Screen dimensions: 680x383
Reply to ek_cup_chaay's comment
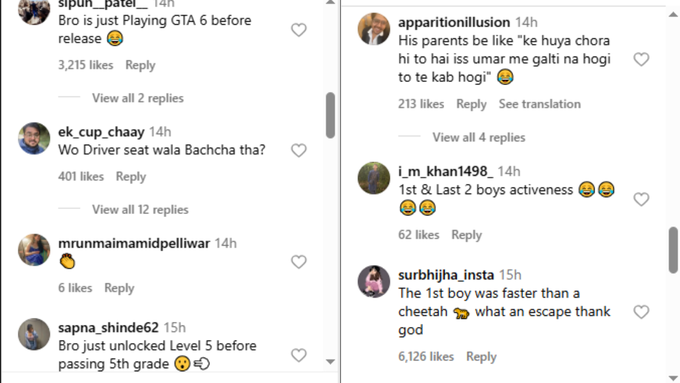[x=131, y=177]
